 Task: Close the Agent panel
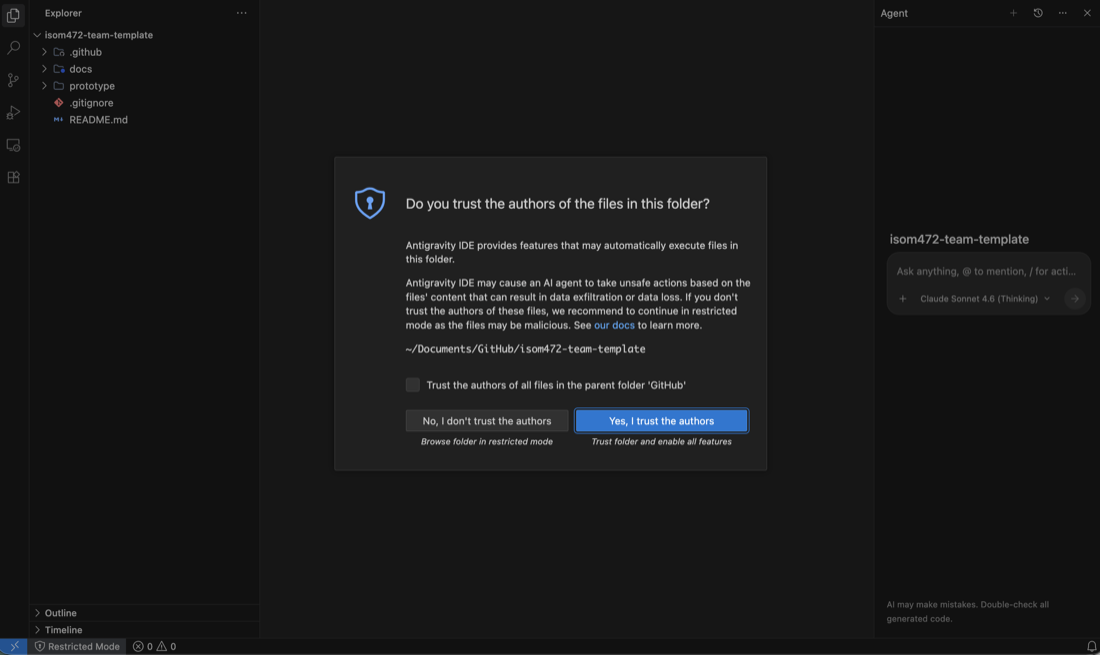pyautogui.click(x=1087, y=13)
